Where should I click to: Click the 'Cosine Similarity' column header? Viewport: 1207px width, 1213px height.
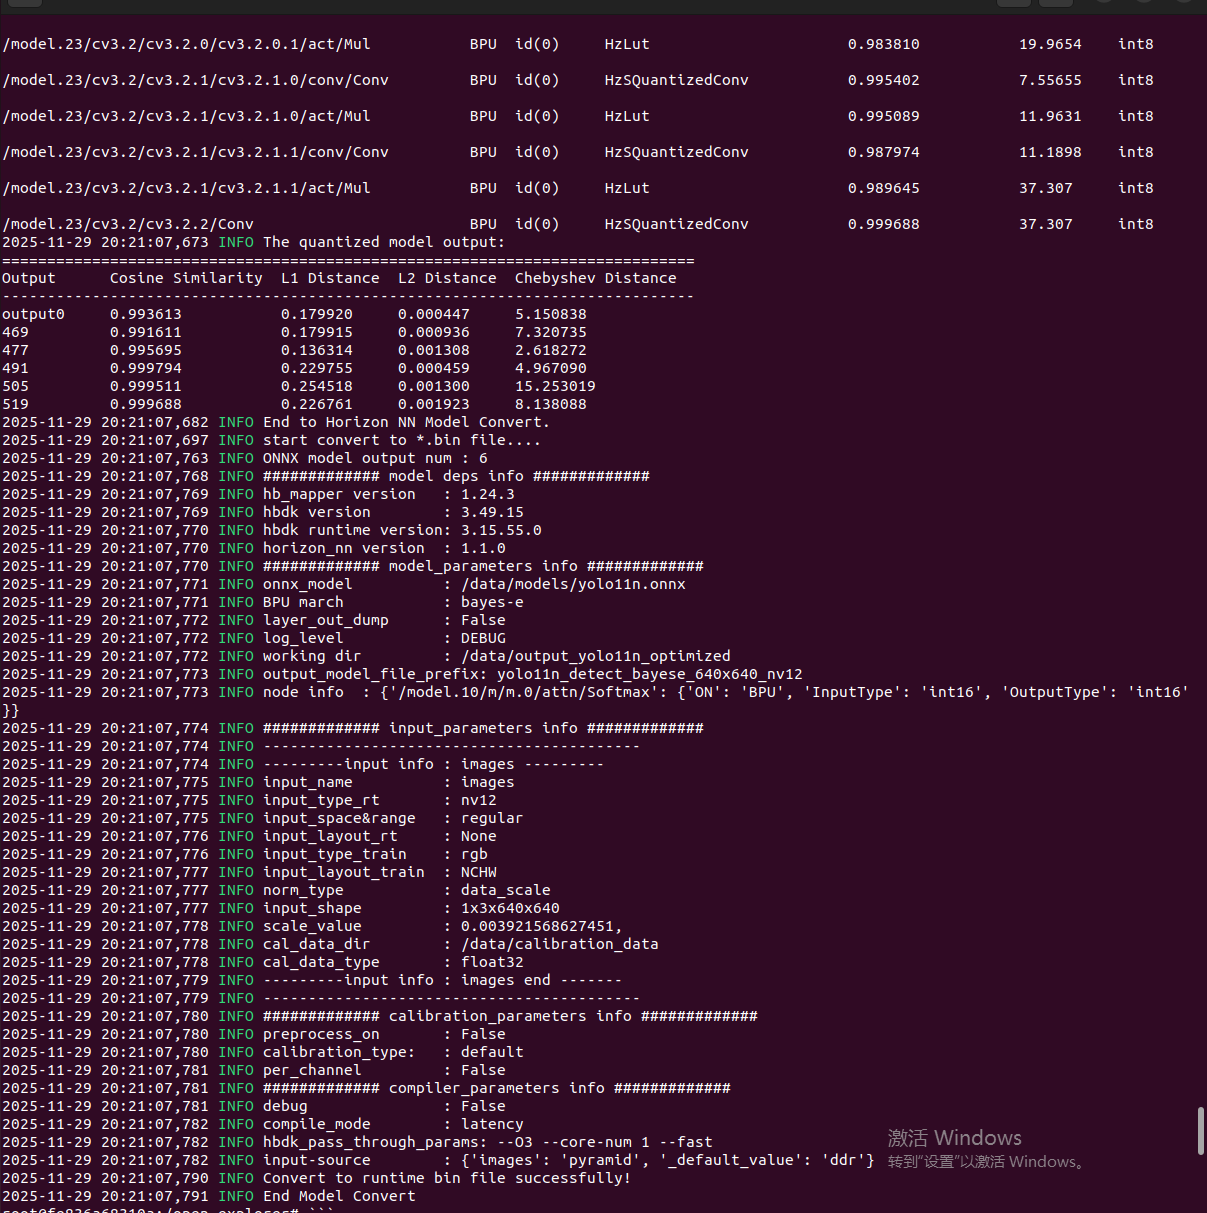tap(186, 278)
